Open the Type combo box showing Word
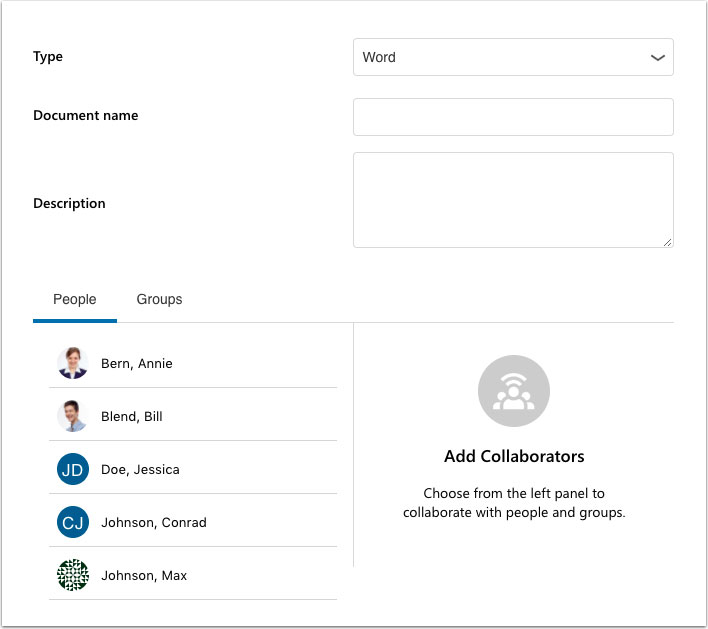The width and height of the screenshot is (708, 629). tap(500, 58)
